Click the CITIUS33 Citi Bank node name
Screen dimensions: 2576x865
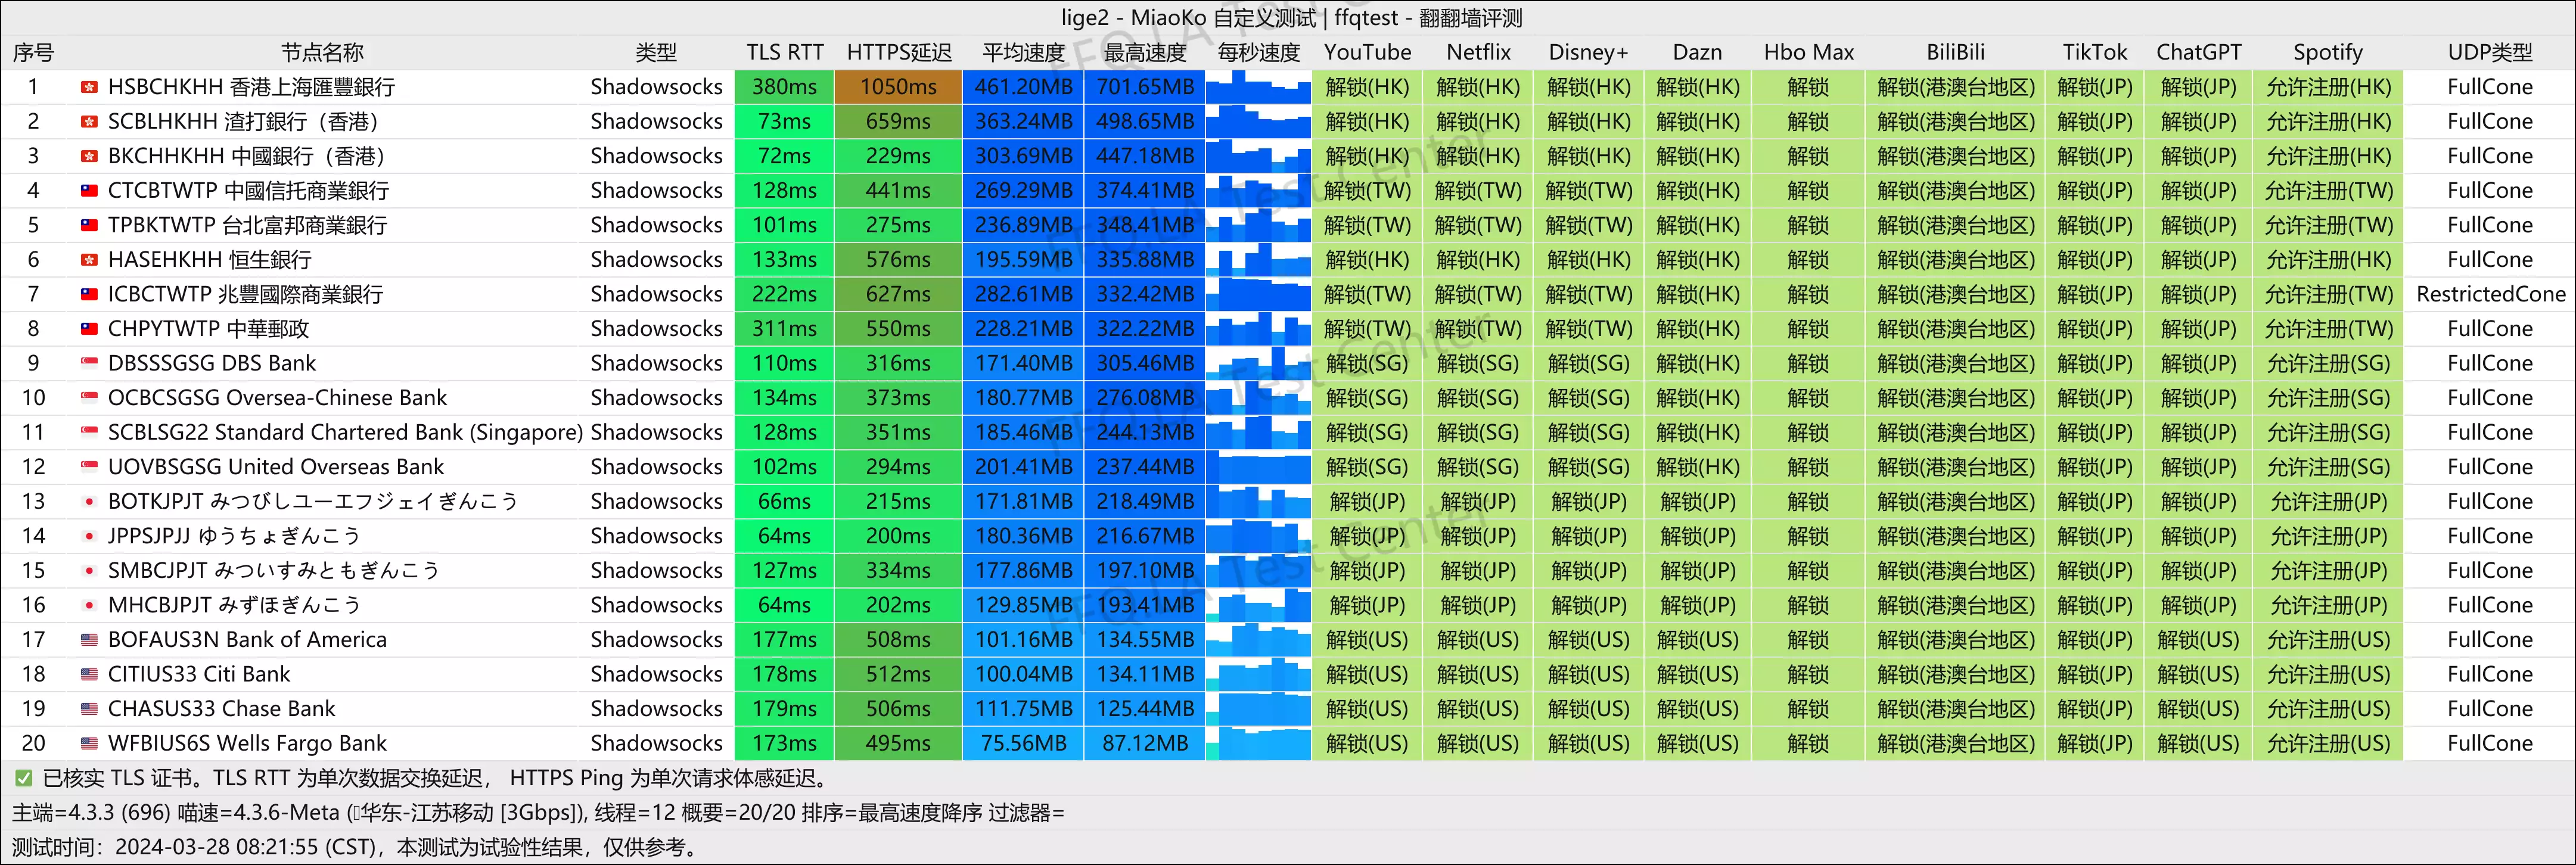click(198, 675)
